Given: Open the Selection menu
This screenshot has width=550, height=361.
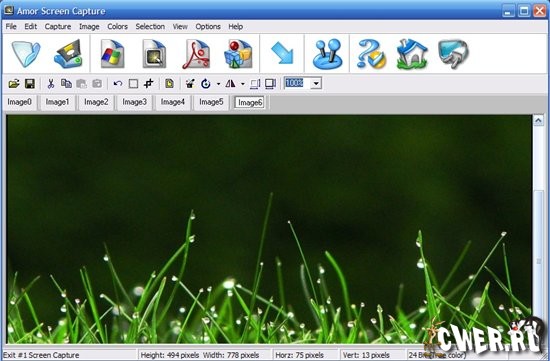Looking at the screenshot, I should (x=150, y=27).
